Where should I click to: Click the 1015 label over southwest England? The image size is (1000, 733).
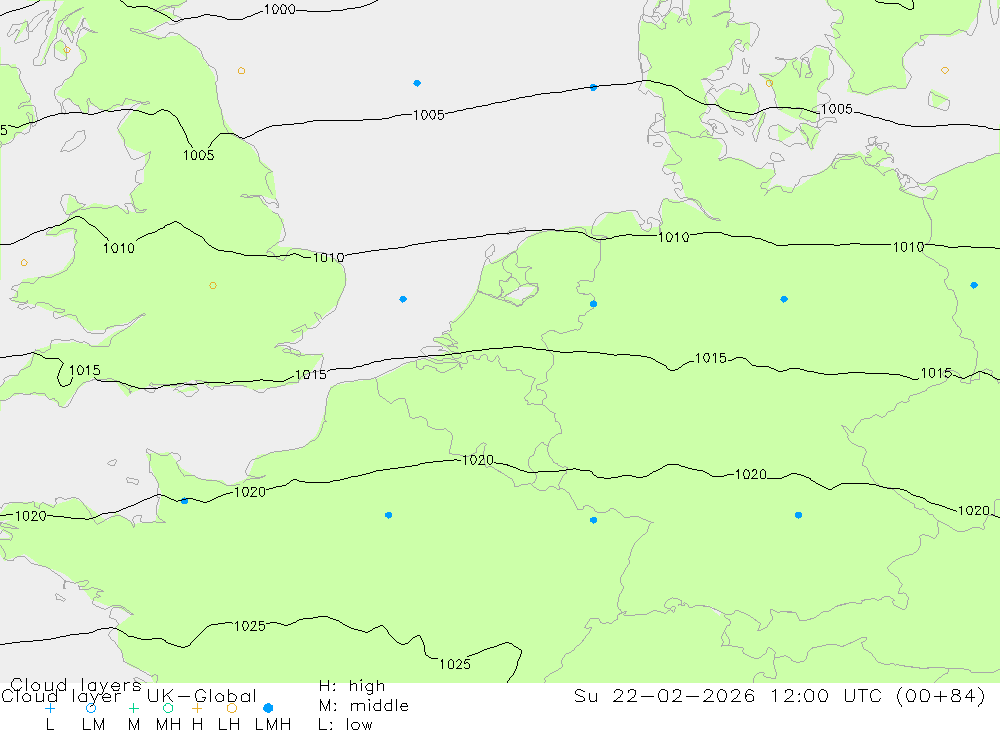85,371
